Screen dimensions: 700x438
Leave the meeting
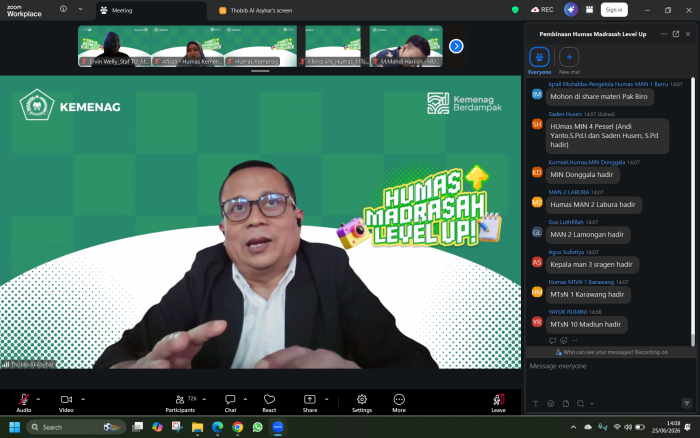[499, 403]
